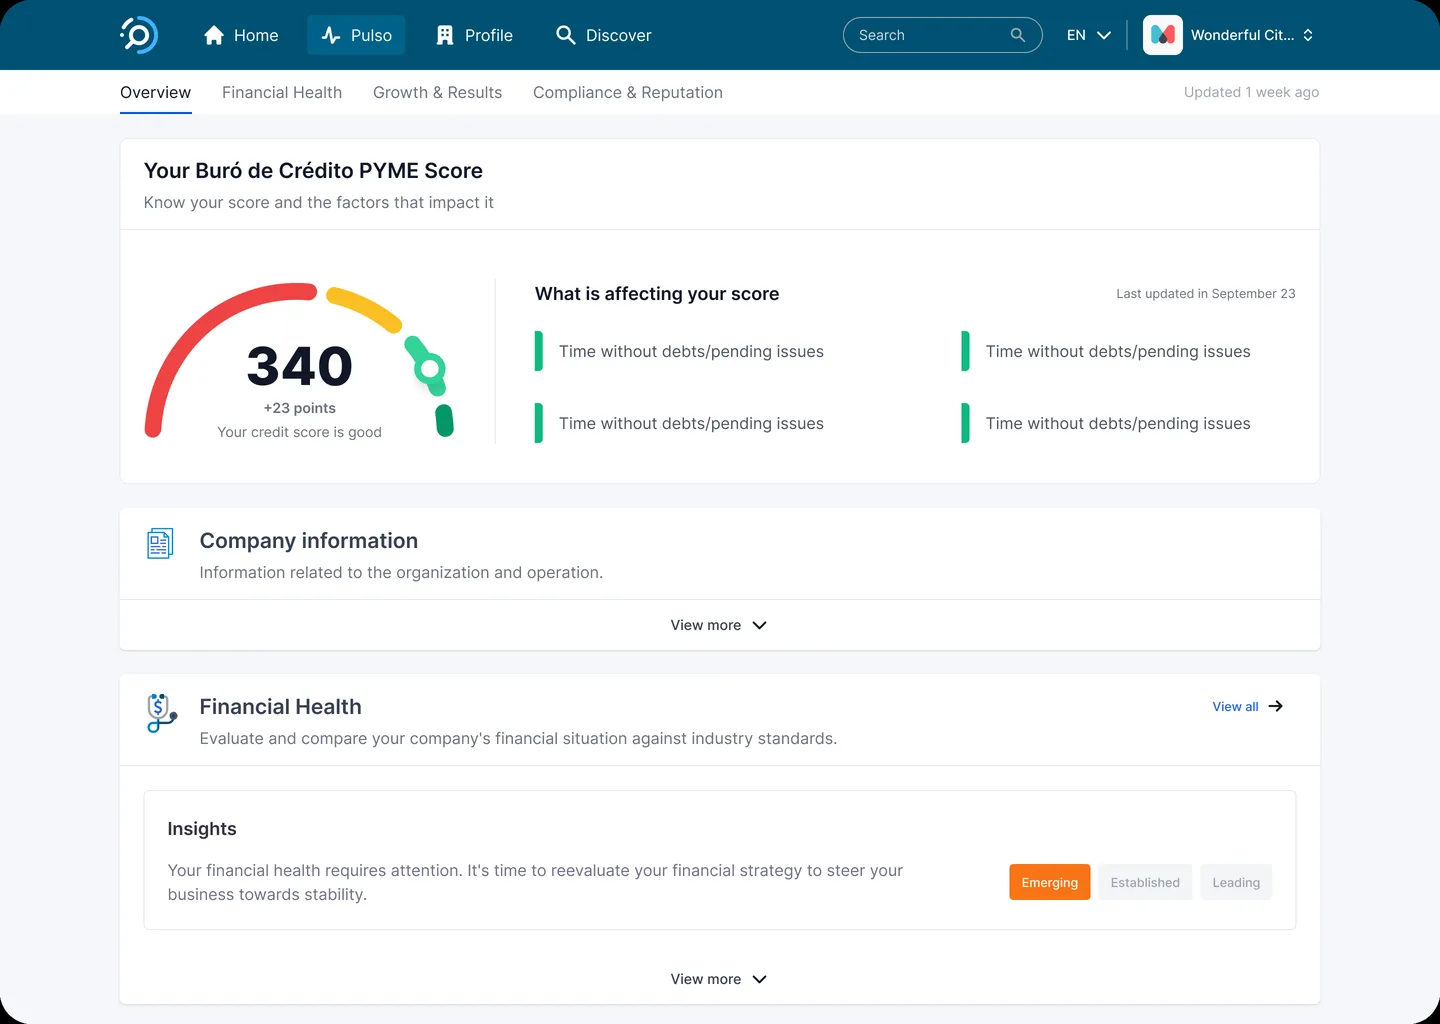Click the Financial Health stethoscope icon
1440x1024 pixels.
161,713
